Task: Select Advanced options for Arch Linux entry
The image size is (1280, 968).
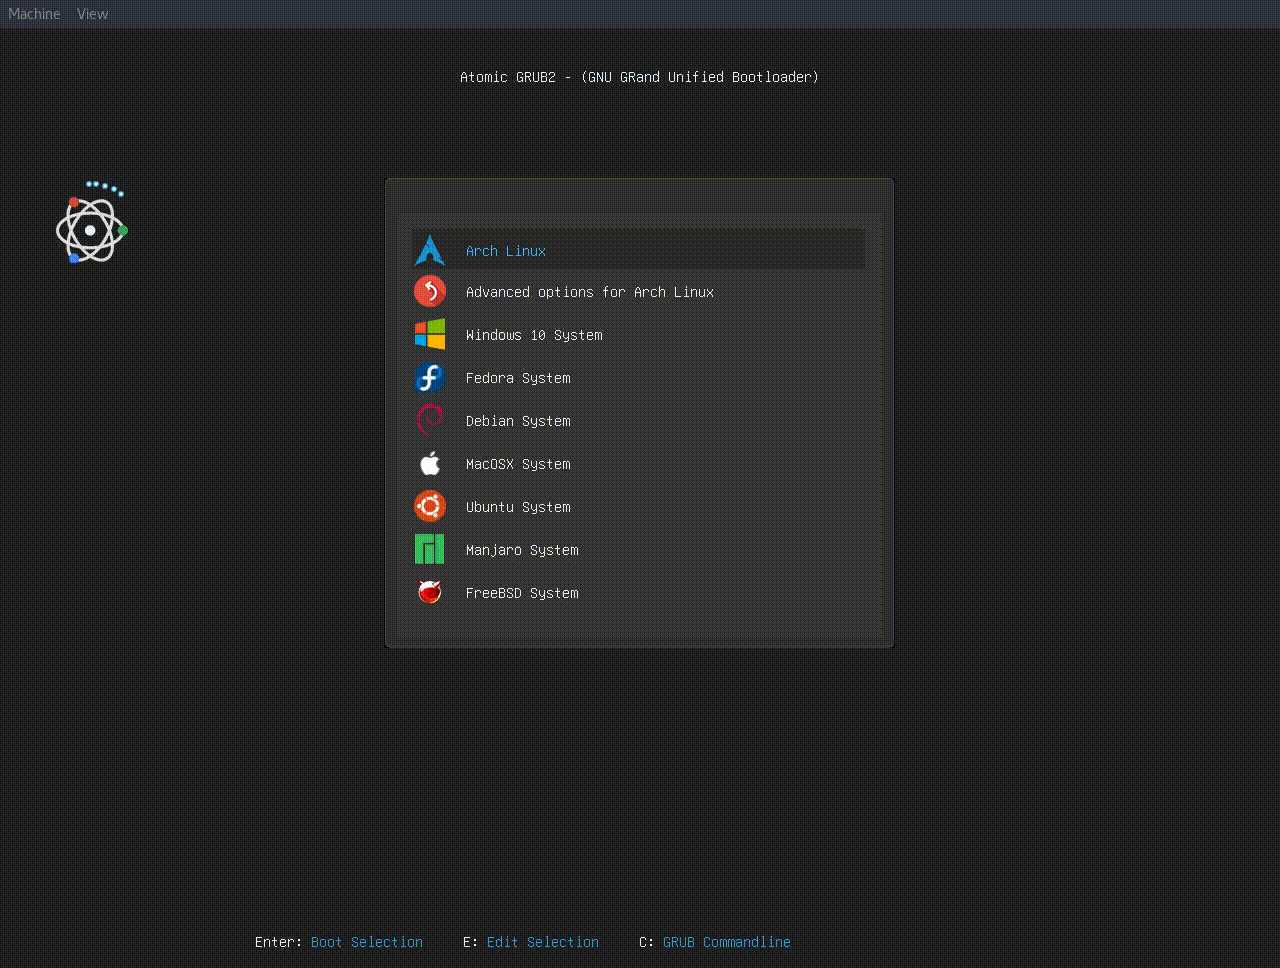Action: point(638,292)
